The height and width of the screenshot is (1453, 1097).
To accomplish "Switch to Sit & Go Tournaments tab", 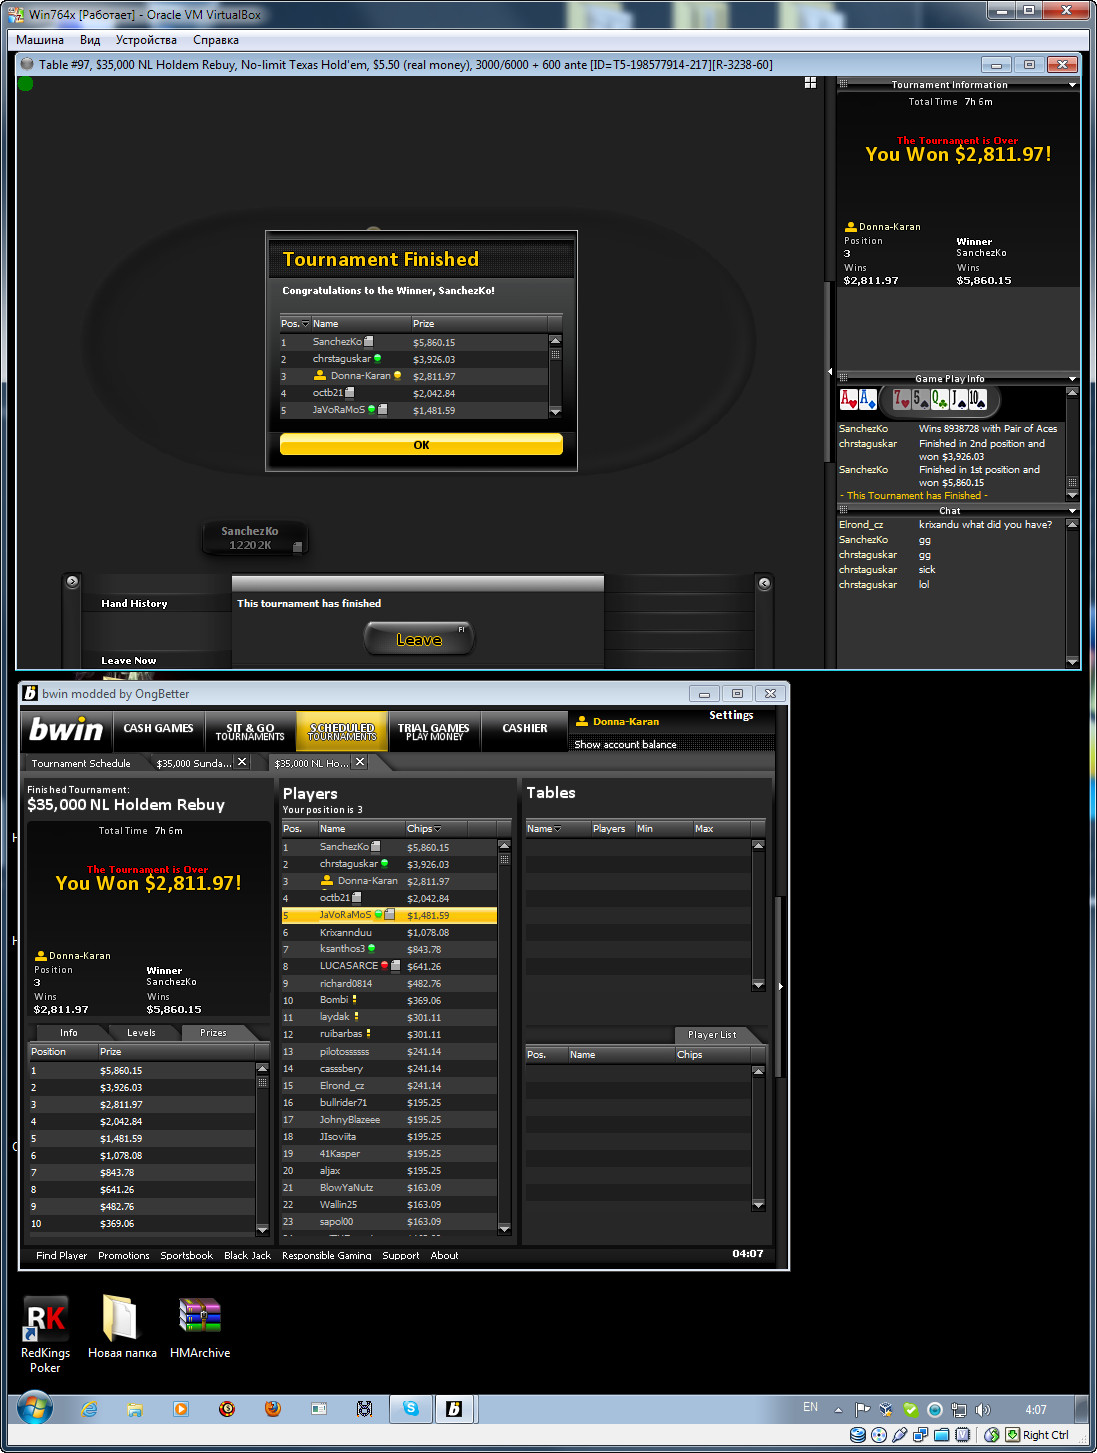I will click(250, 732).
